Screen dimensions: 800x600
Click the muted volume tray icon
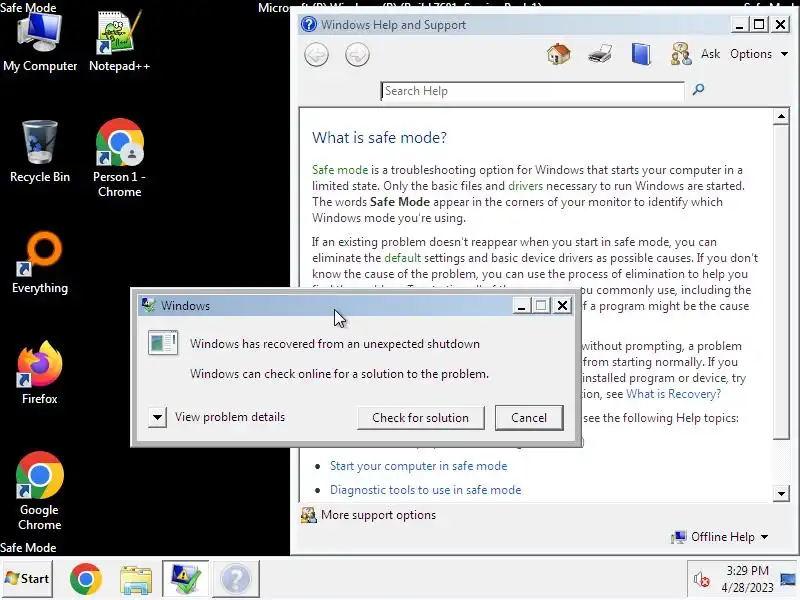pyautogui.click(x=701, y=580)
